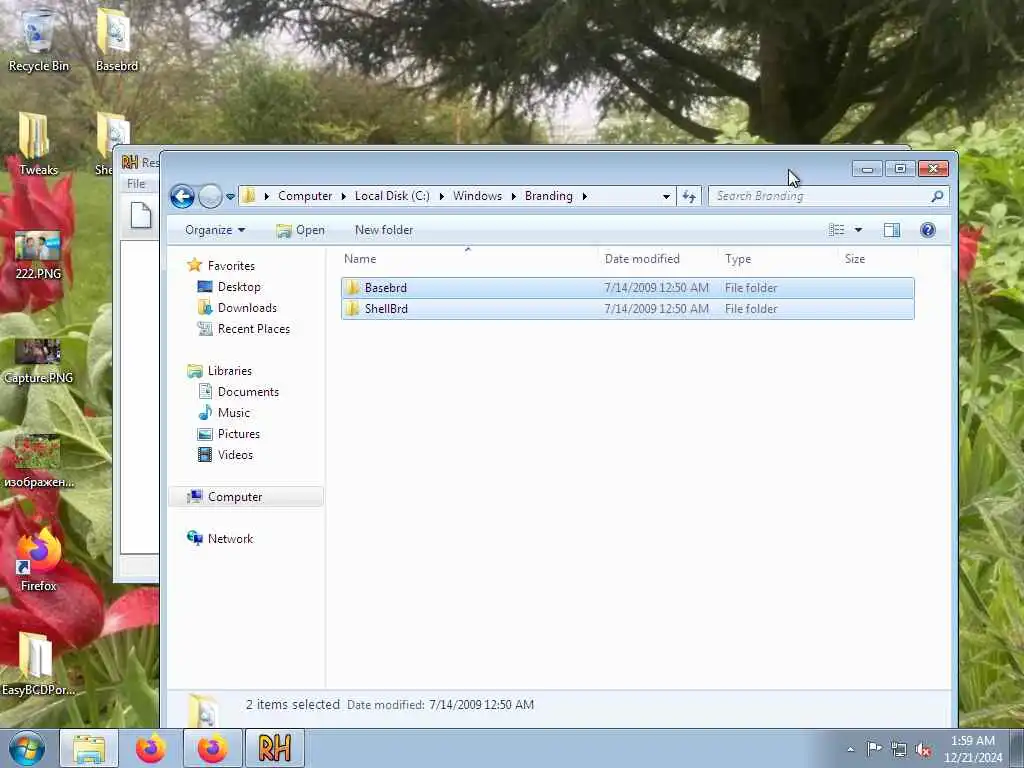Focus the Search Branding field
Viewport: 1024px width, 768px height.
coord(820,196)
